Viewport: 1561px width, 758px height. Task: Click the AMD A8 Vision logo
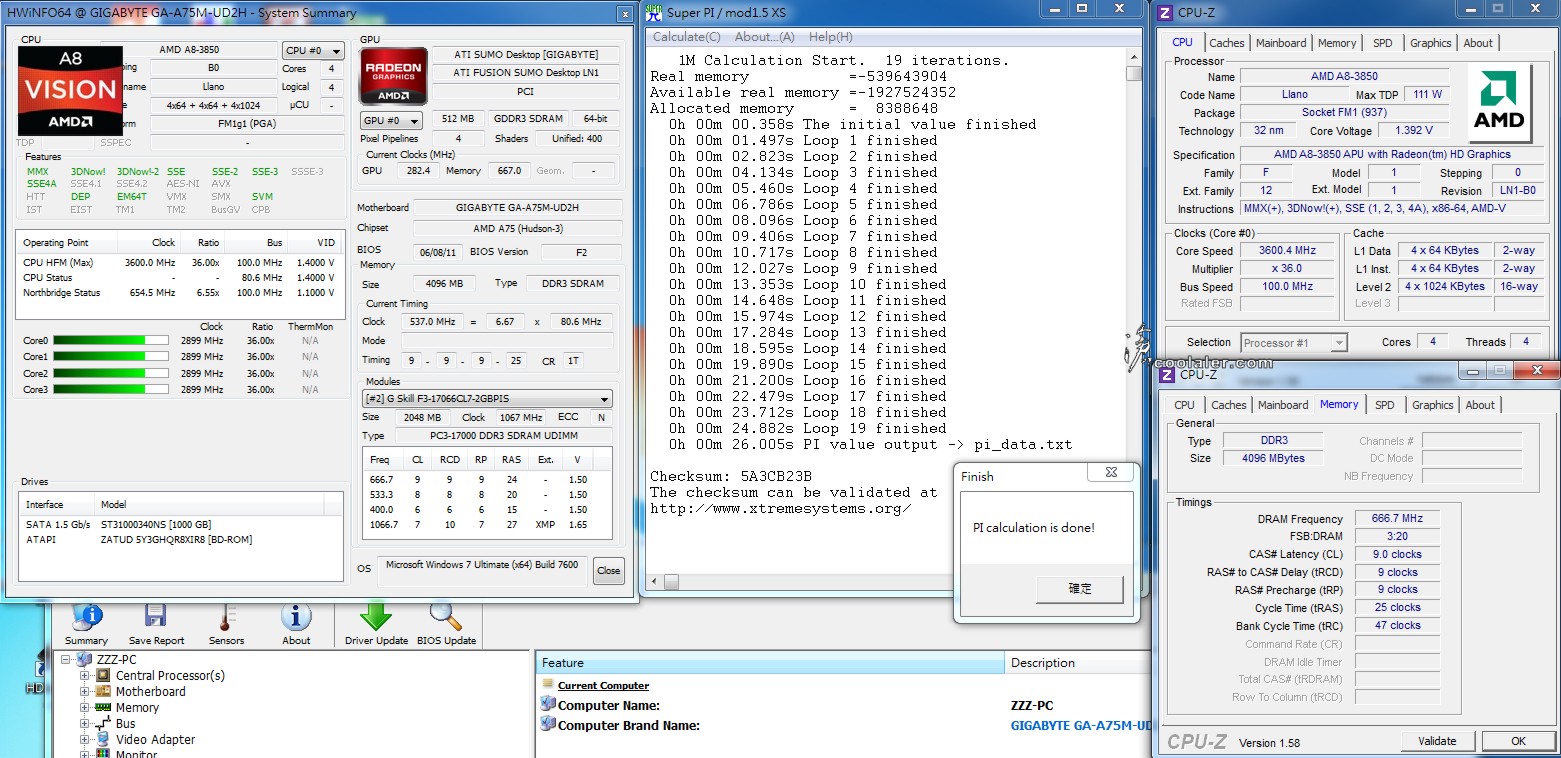tap(71, 91)
